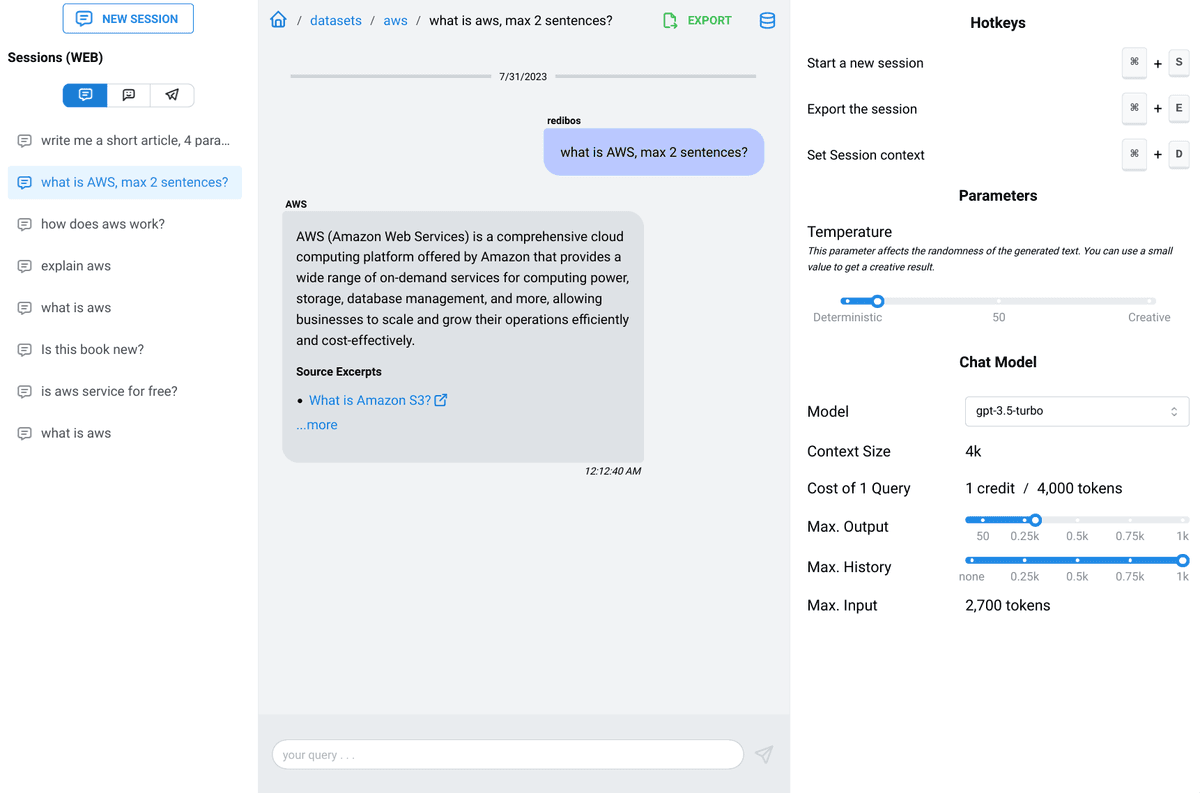
Task: Follow the 'What is Amazon S3?' link
Action: pos(369,399)
